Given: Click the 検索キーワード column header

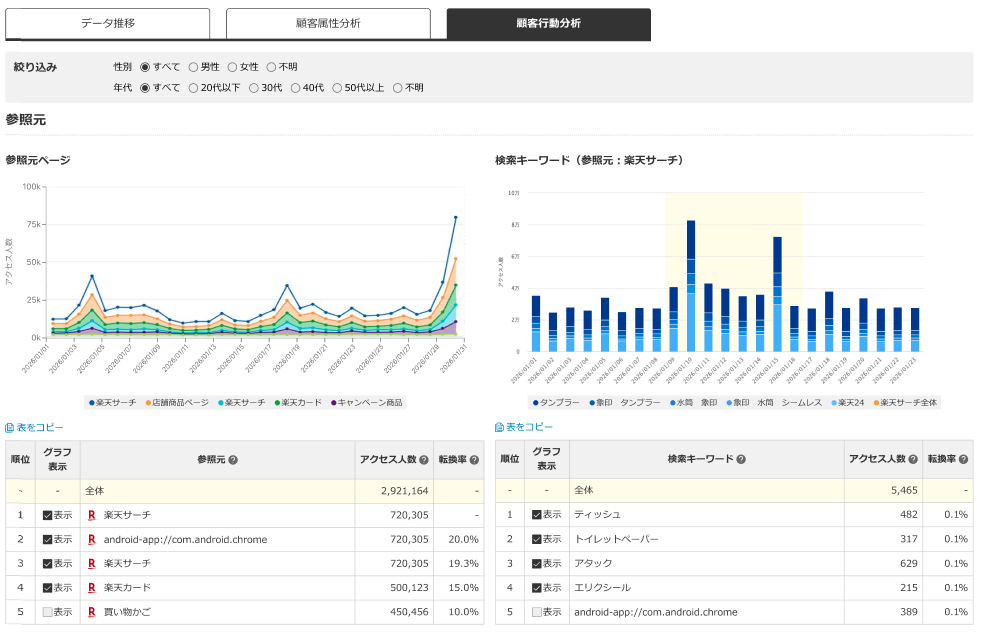Looking at the screenshot, I should point(706,460).
